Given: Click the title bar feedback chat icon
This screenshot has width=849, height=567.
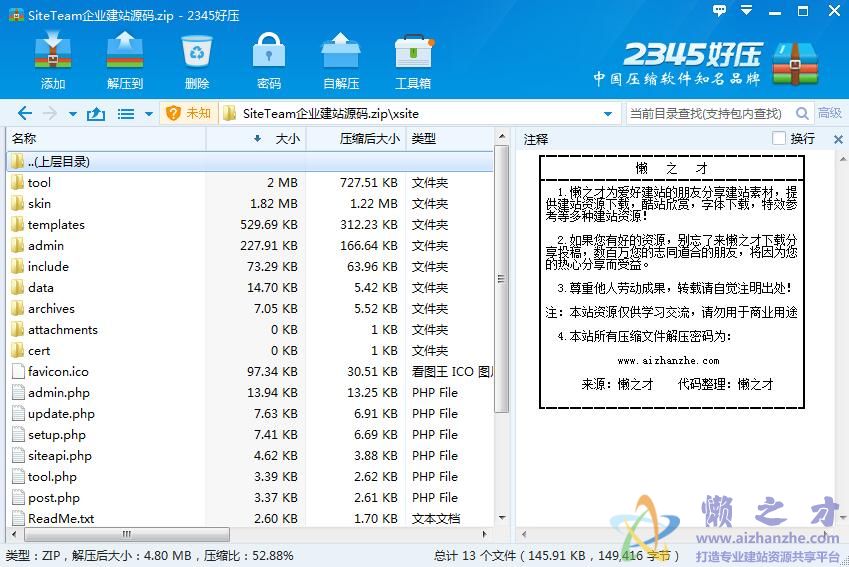Looking at the screenshot, I should (719, 10).
